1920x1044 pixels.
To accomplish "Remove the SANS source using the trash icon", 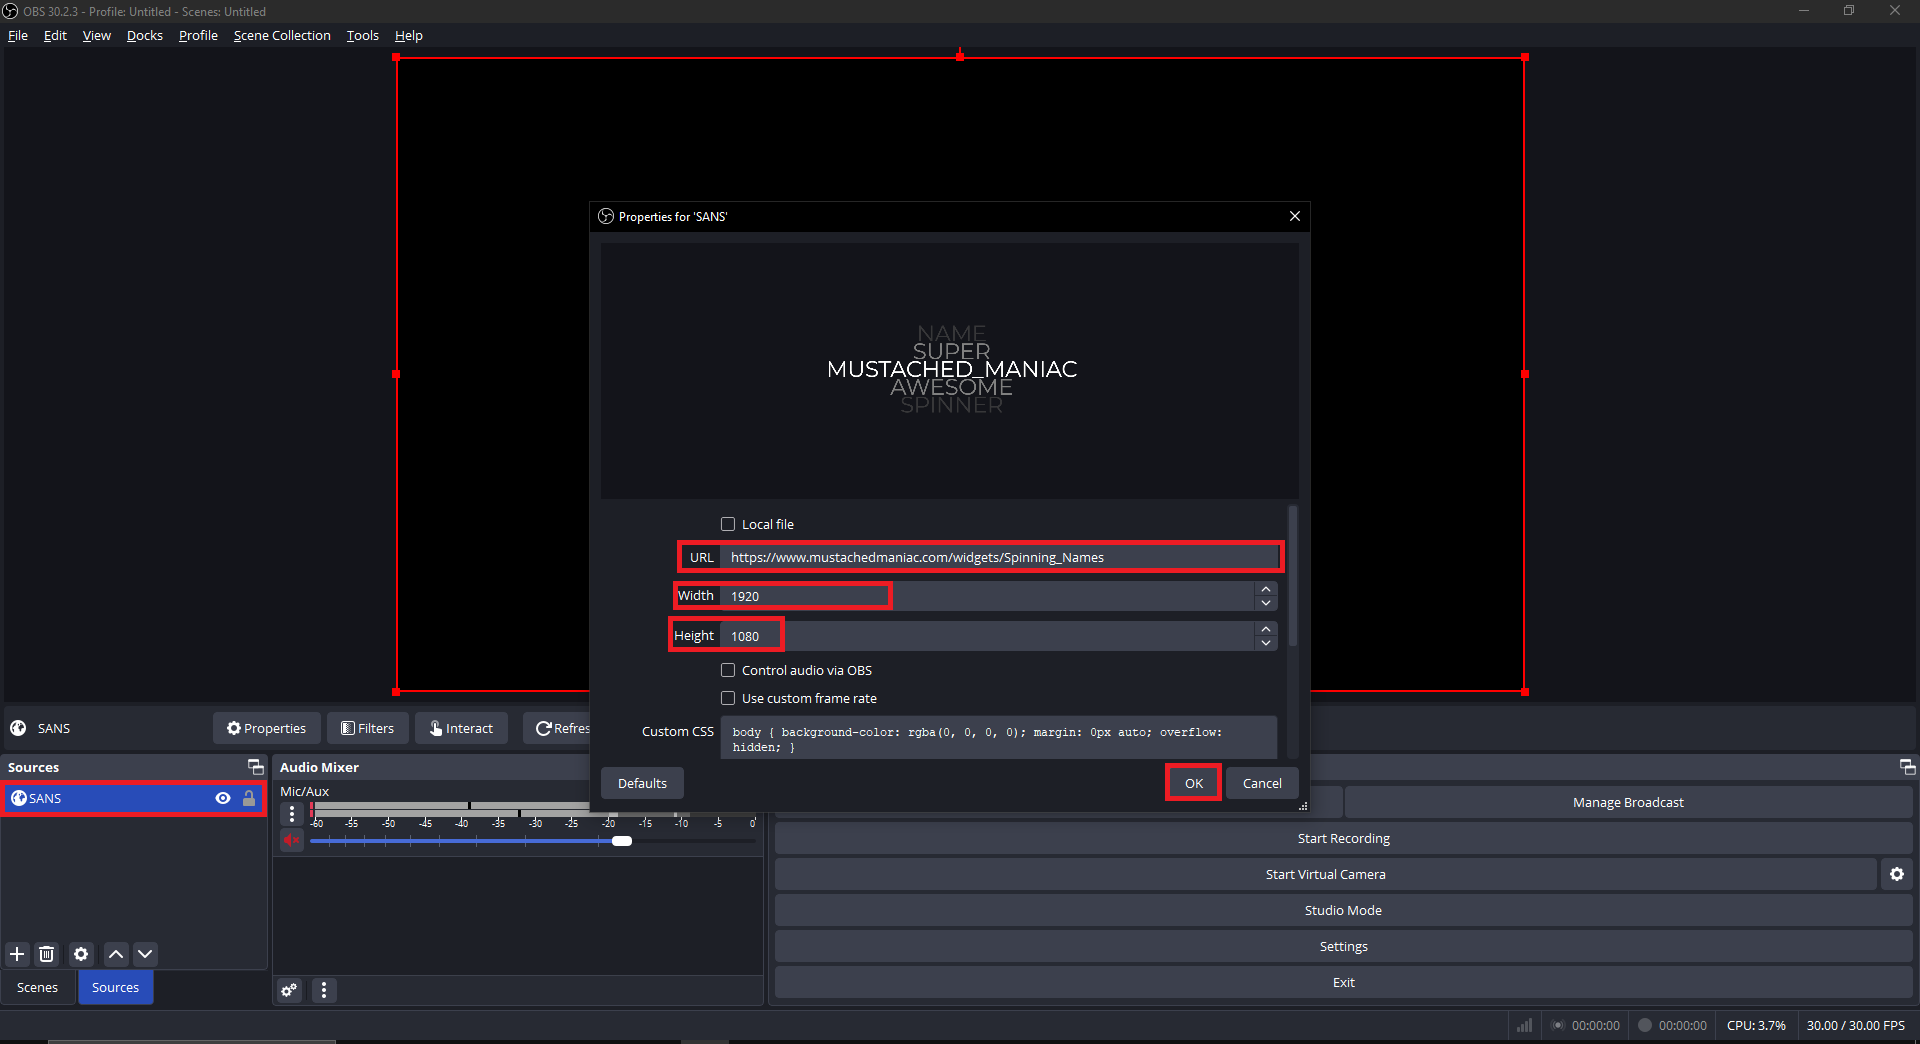I will (x=47, y=954).
